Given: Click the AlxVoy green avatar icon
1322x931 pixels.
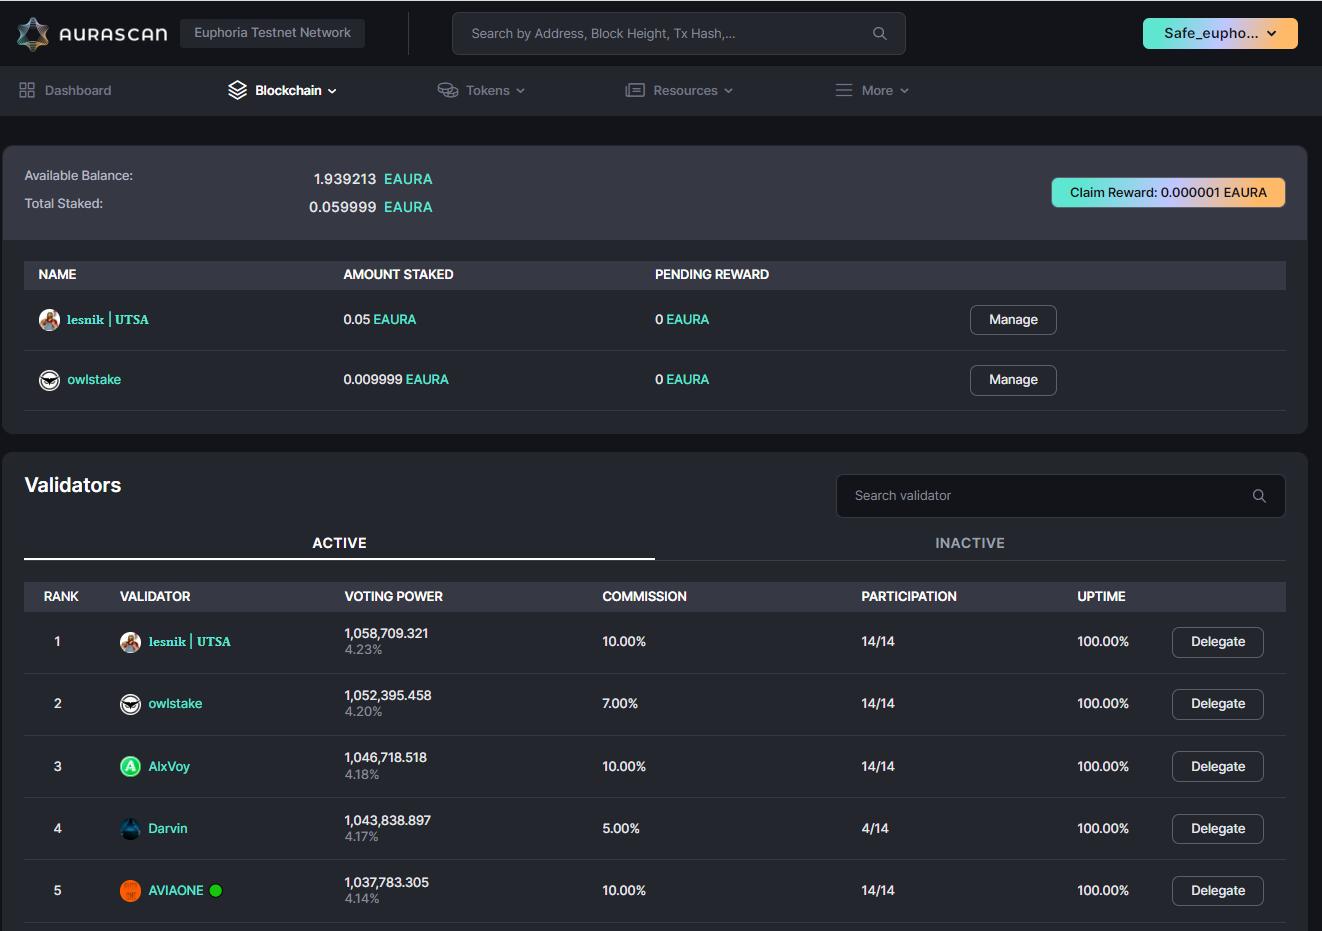Looking at the screenshot, I should [130, 766].
